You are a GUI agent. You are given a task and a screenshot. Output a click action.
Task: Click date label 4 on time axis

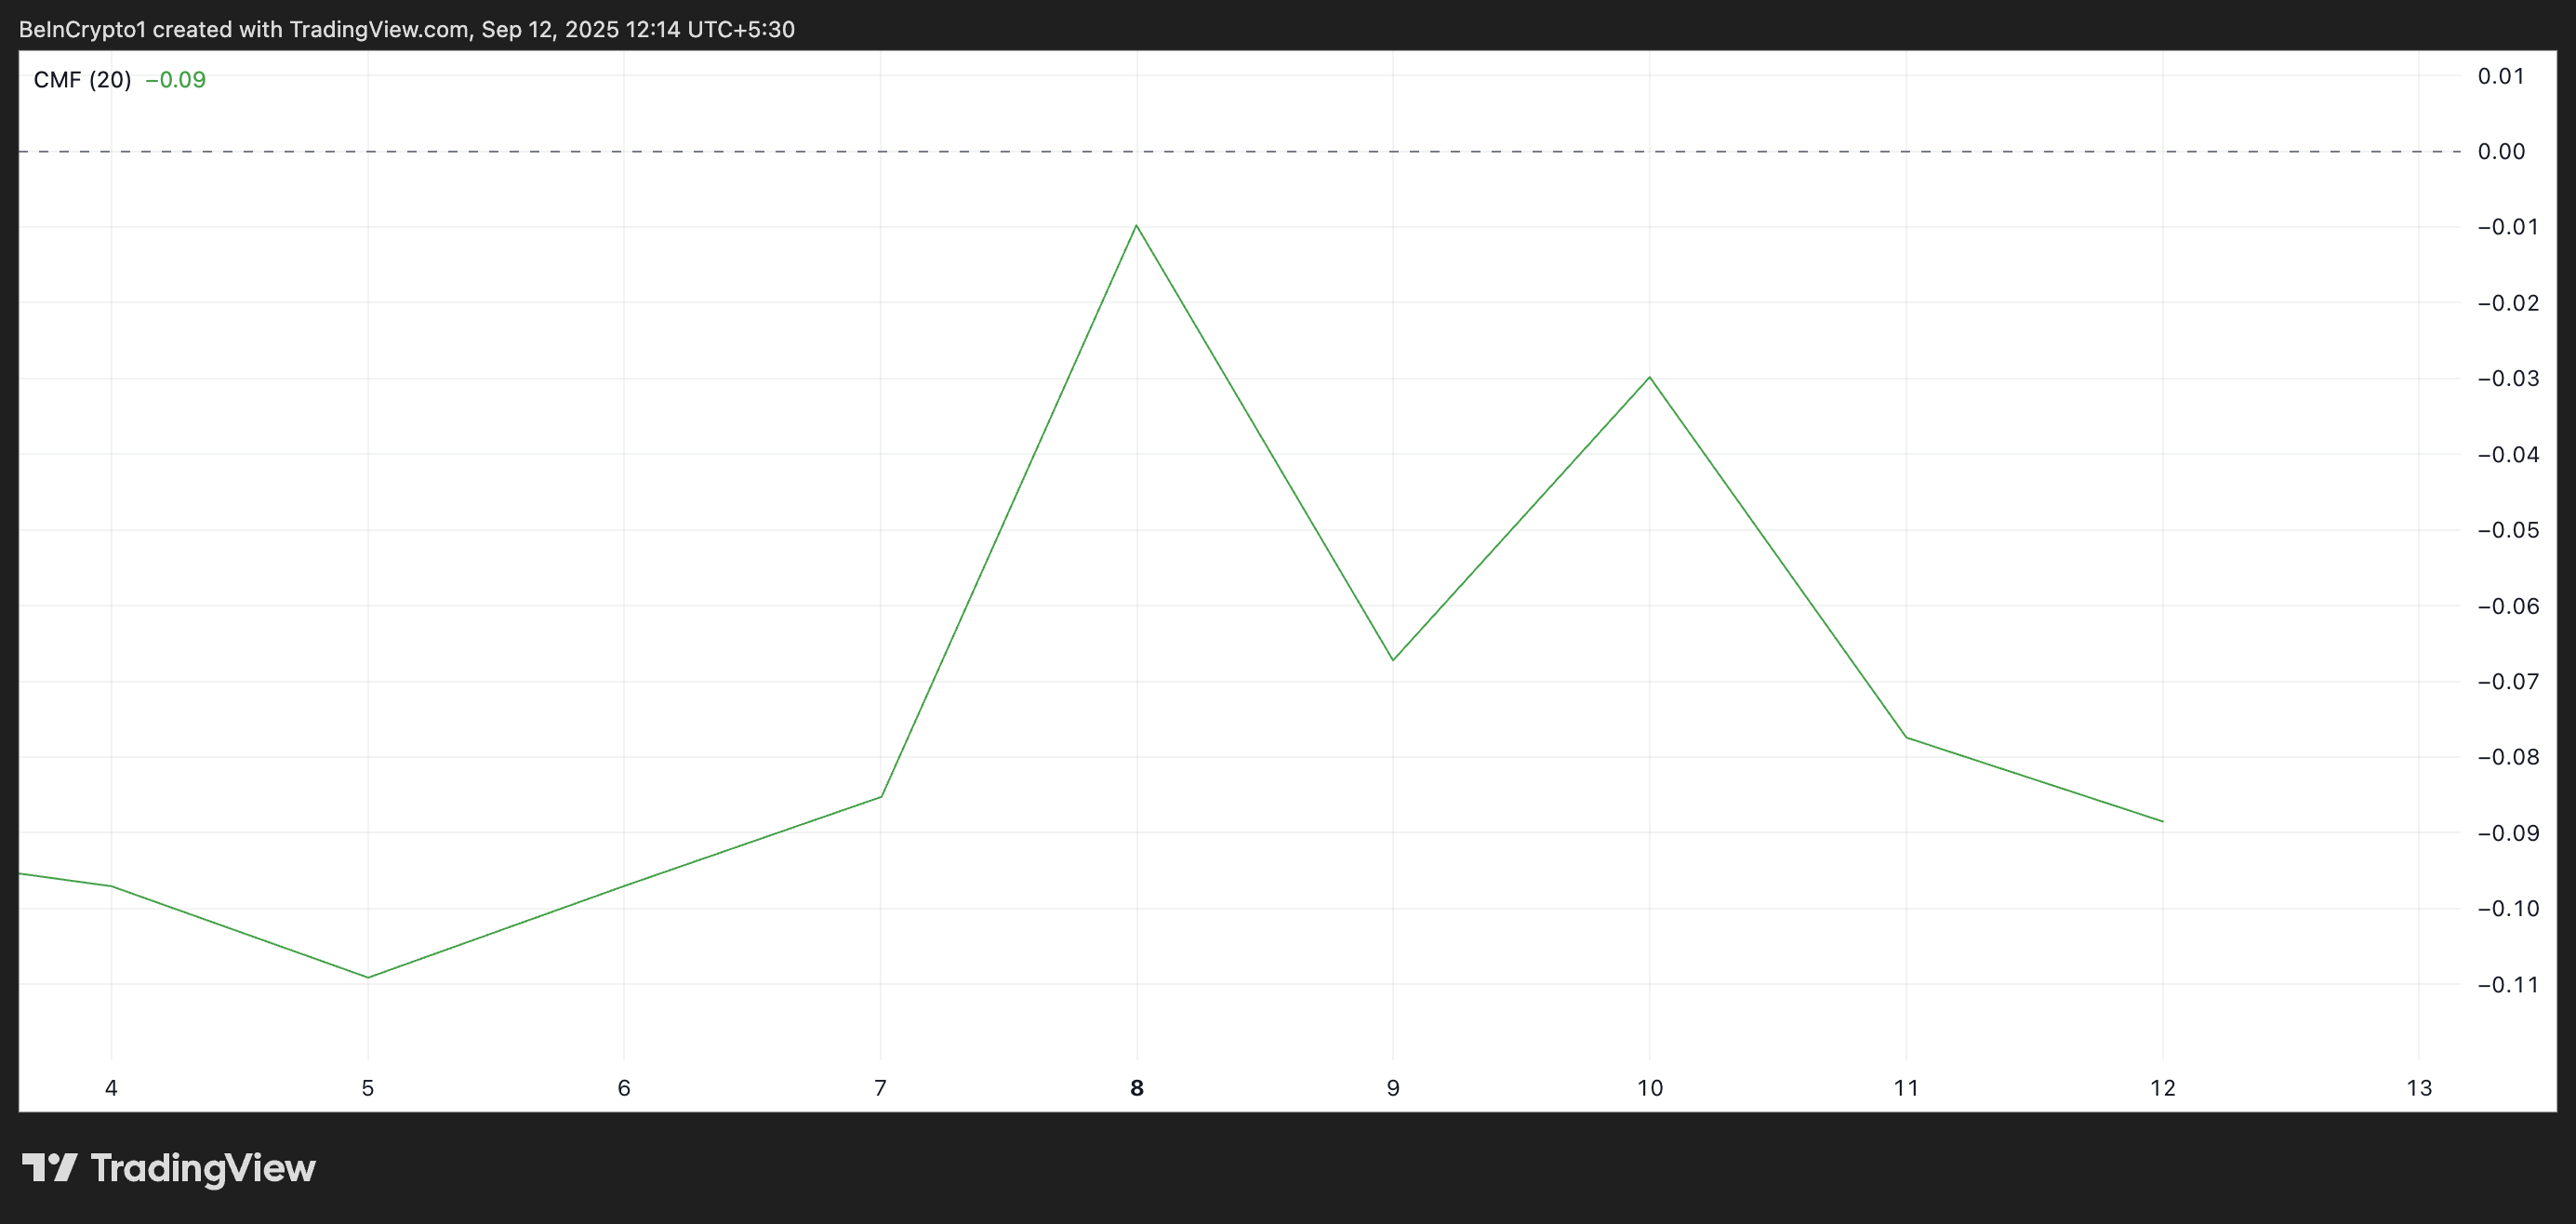pos(111,1088)
